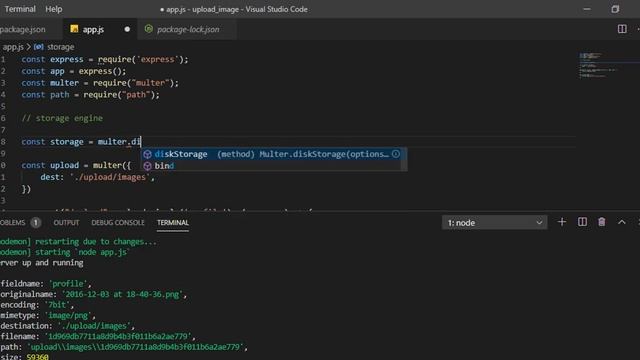The image size is (640, 360).
Task: Open the package-lock.json tab
Action: click(188, 29)
